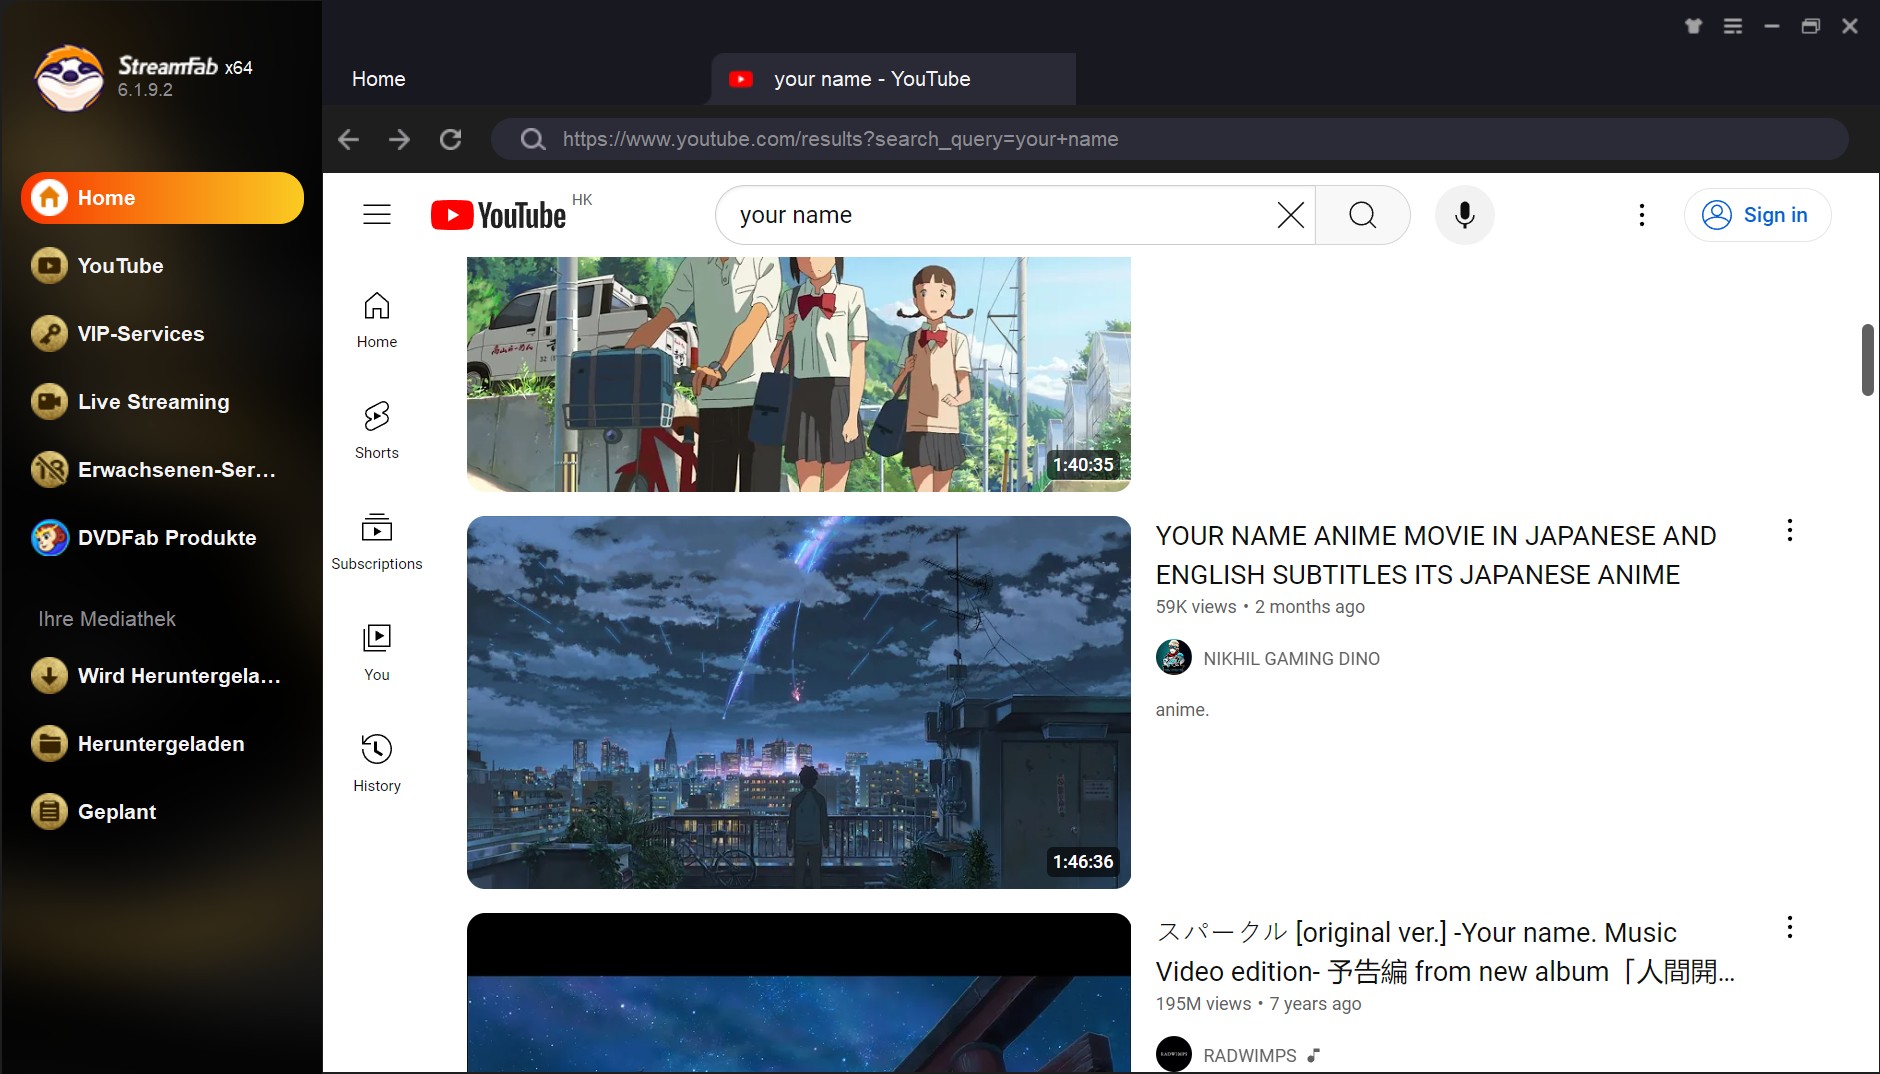
Task: Click the page vertical scrollbar thumb
Action: [x=1867, y=360]
